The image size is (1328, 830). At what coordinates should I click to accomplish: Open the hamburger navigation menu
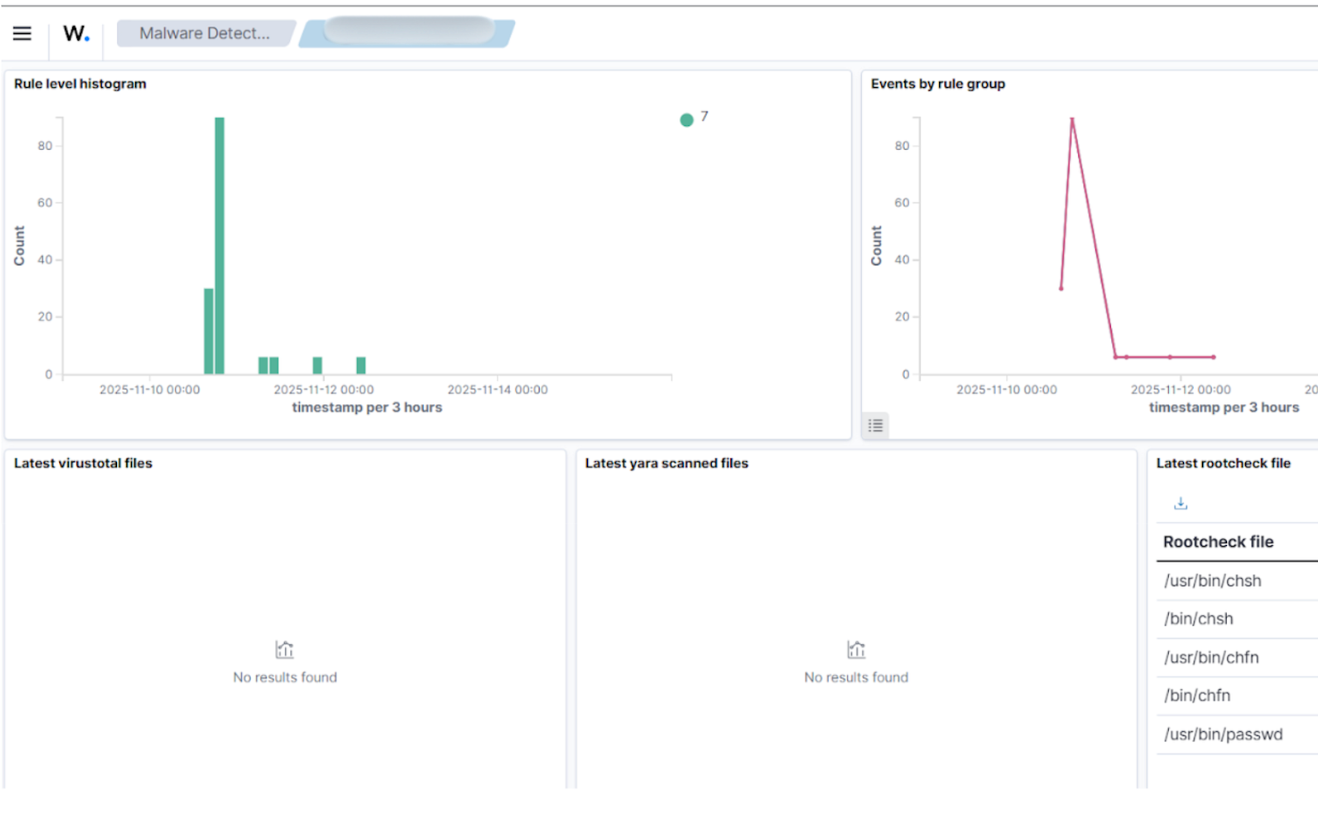point(22,33)
